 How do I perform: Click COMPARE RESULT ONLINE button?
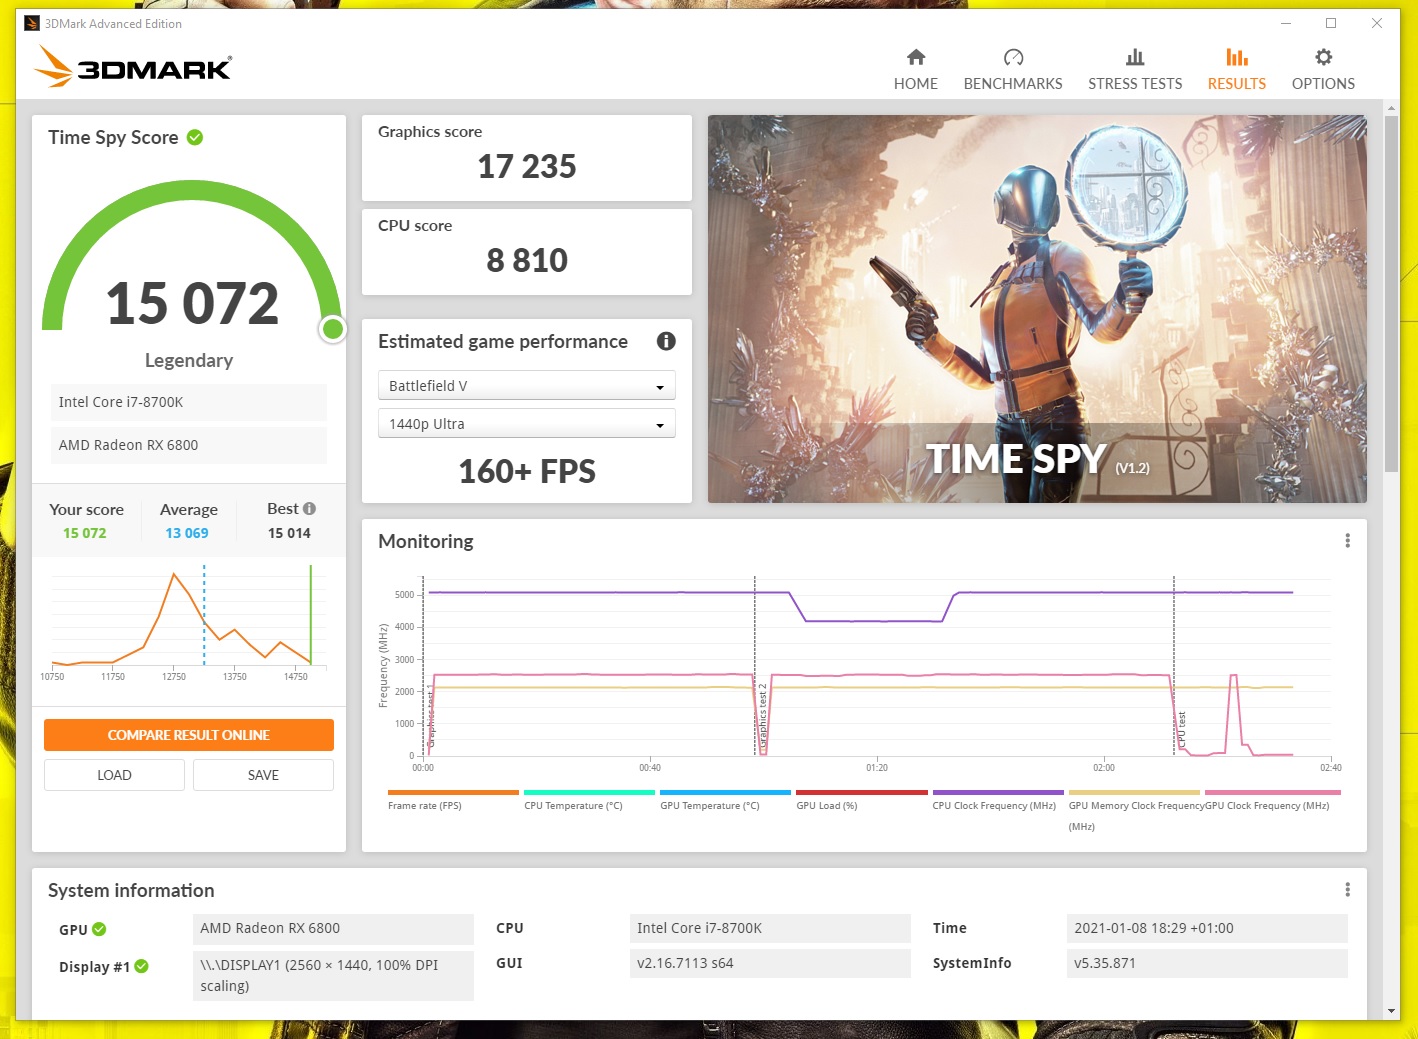pyautogui.click(x=189, y=735)
